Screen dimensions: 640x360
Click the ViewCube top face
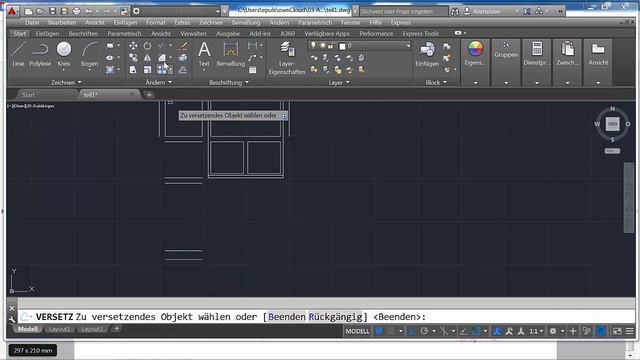tap(612, 124)
